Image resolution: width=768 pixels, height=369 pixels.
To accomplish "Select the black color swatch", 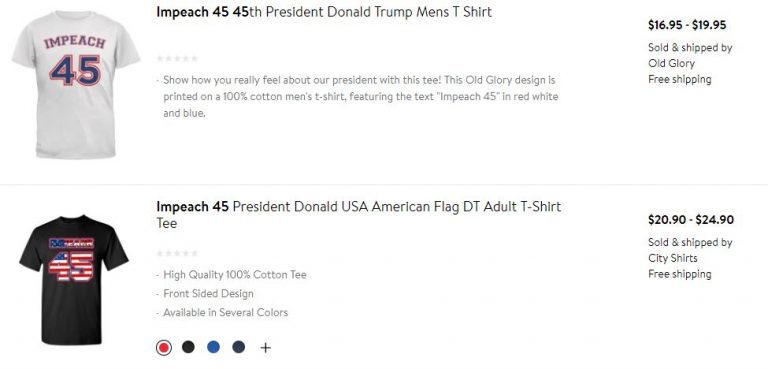I will point(188,347).
